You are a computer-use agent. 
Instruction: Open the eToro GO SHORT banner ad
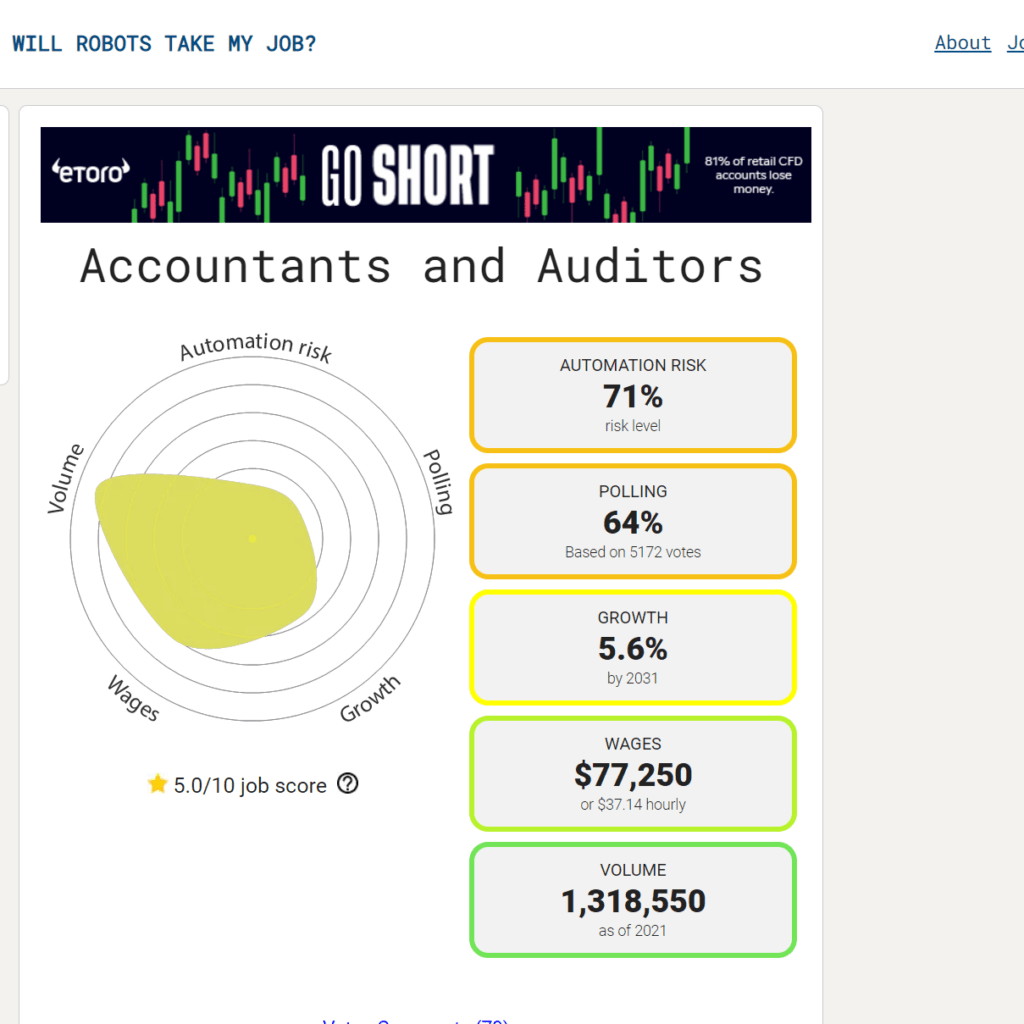pyautogui.click(x=426, y=175)
